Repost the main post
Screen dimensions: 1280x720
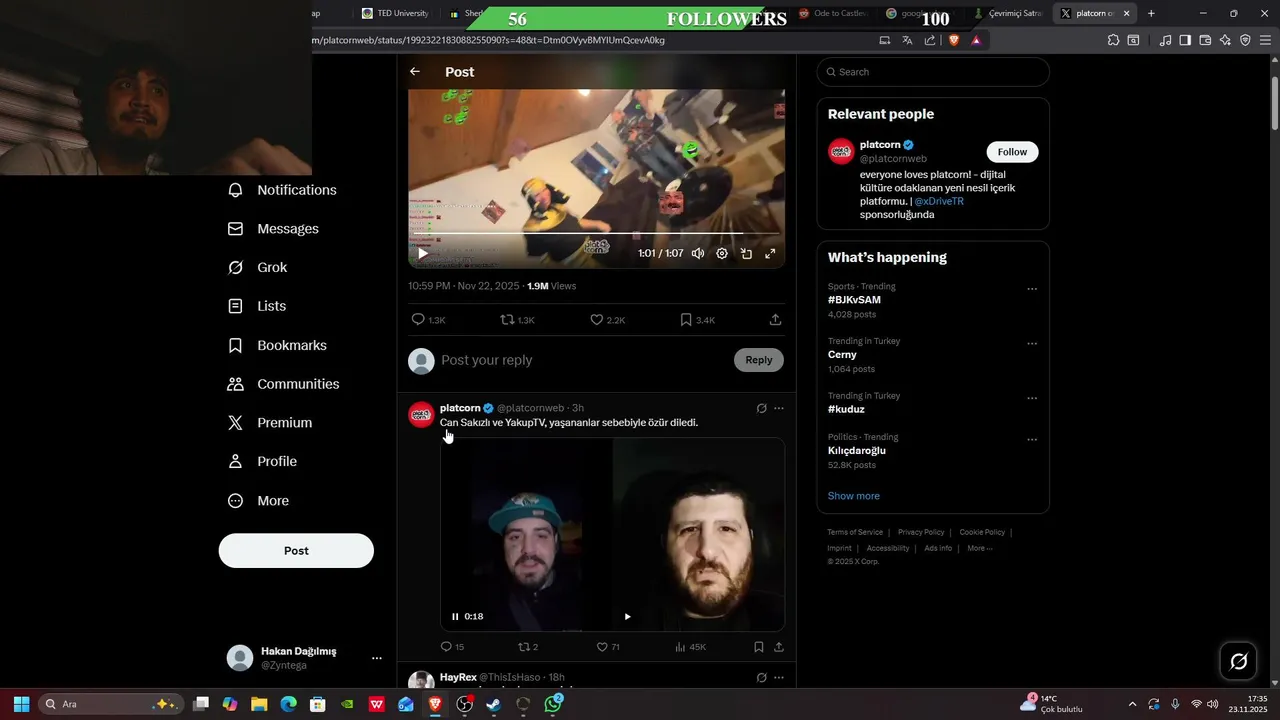(x=518, y=320)
